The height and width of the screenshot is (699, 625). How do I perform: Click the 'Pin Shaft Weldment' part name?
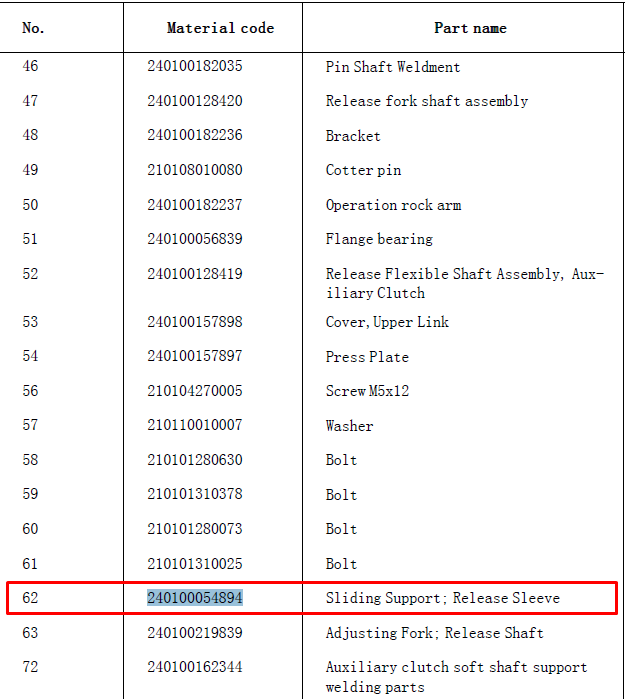click(x=393, y=67)
